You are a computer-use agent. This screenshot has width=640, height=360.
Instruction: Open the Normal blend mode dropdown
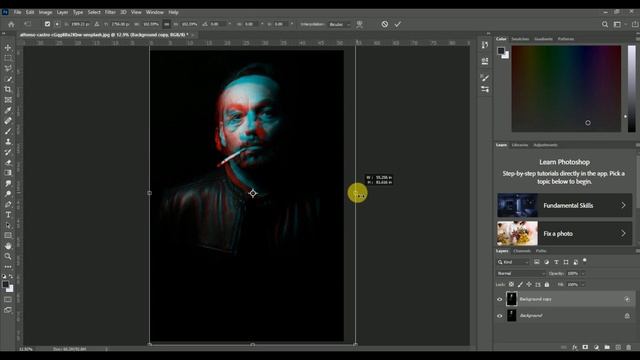point(521,273)
